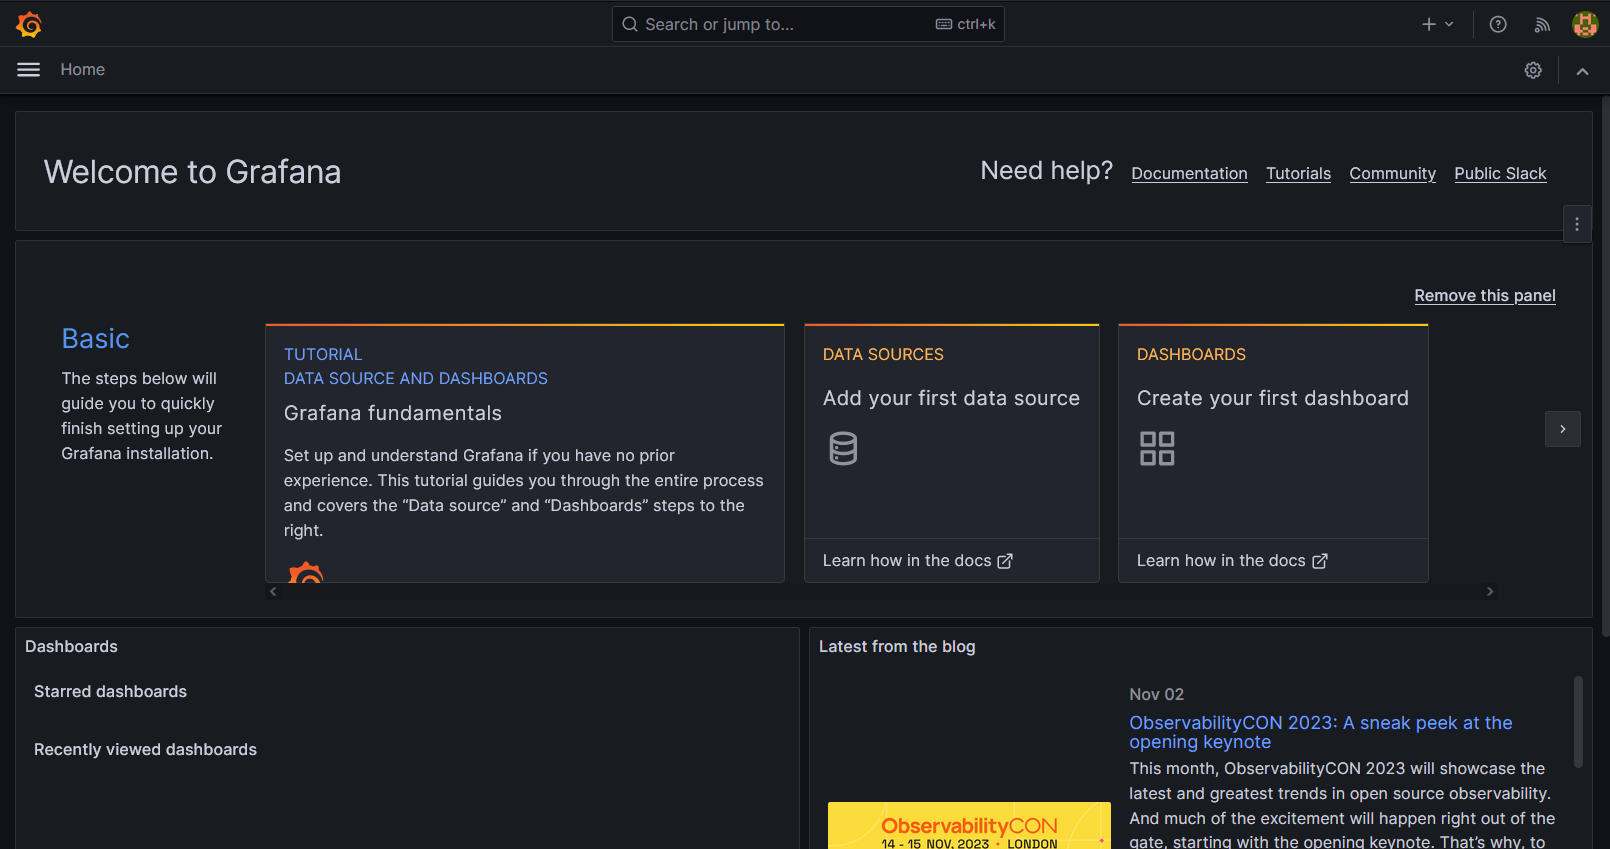Click the DASHBOARDS card label
1610x849 pixels.
[x=1191, y=355]
